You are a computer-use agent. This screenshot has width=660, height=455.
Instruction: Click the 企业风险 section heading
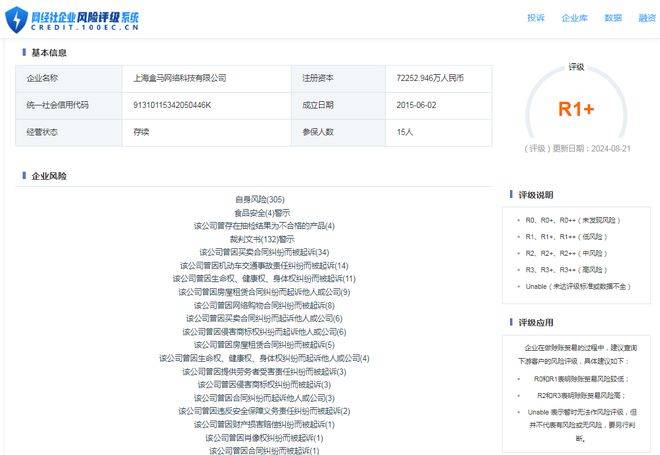click(x=49, y=176)
